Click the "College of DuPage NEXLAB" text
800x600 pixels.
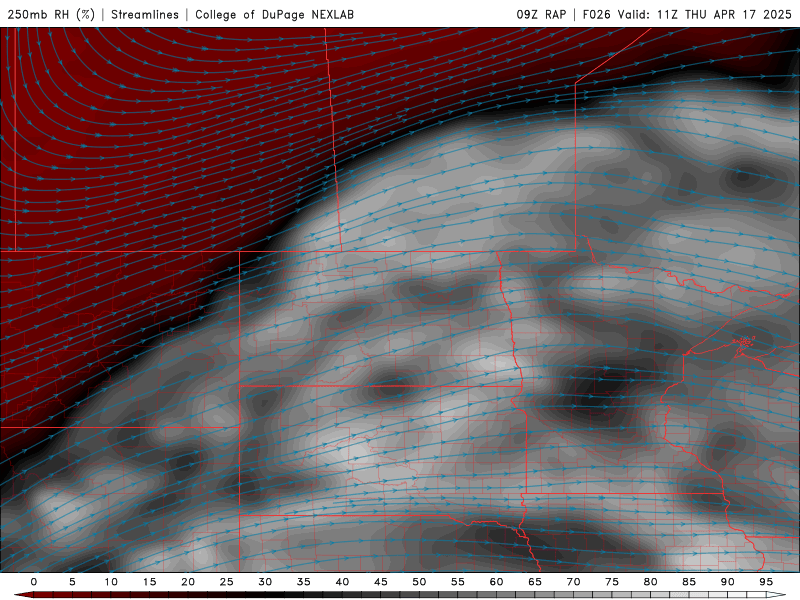coord(274,14)
